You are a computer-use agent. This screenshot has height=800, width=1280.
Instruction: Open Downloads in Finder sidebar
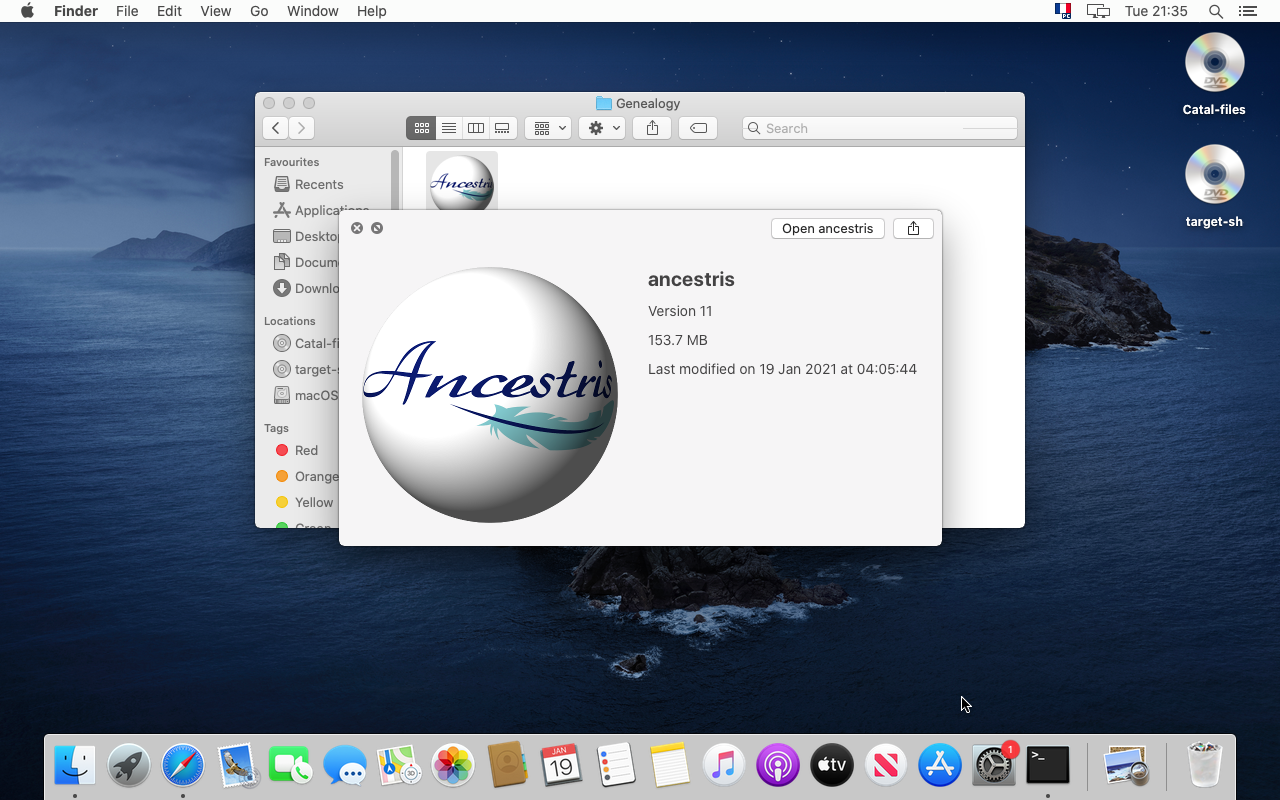(305, 288)
